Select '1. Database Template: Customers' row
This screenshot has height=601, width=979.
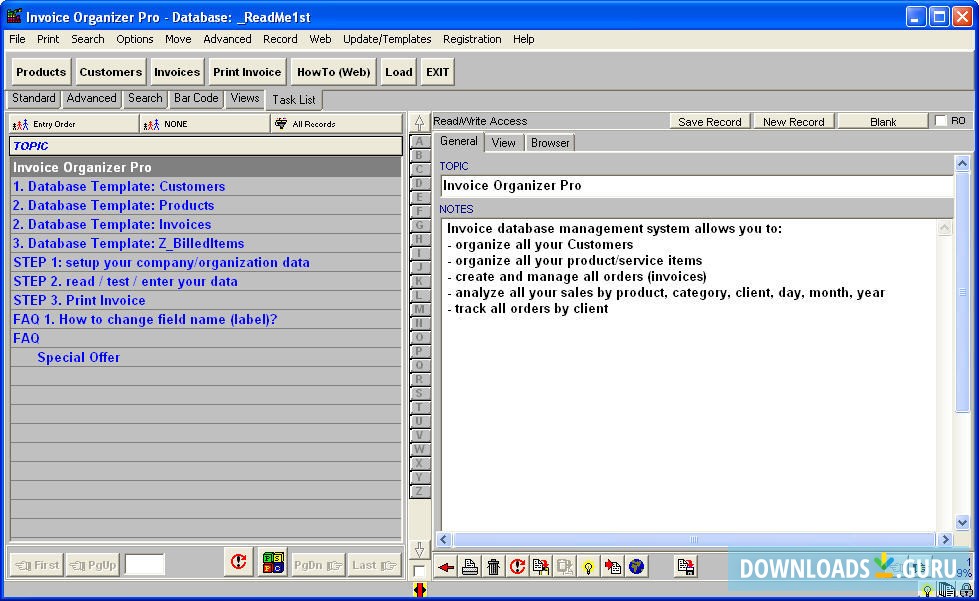coord(206,187)
